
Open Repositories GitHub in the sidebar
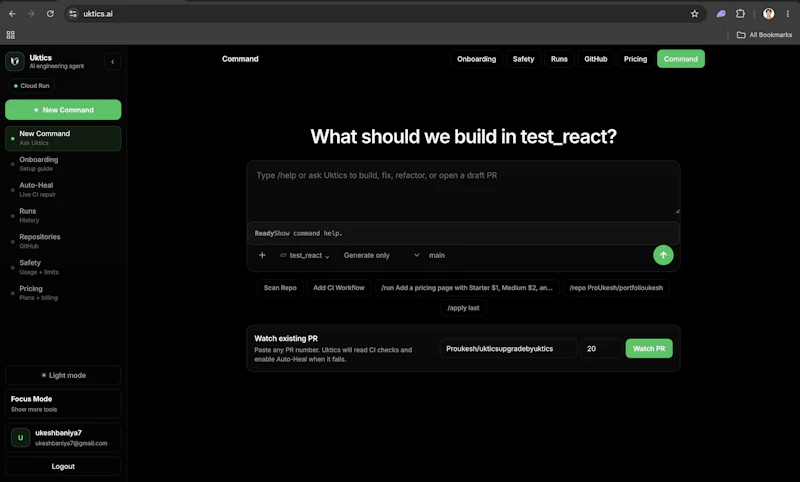[x=63, y=241]
